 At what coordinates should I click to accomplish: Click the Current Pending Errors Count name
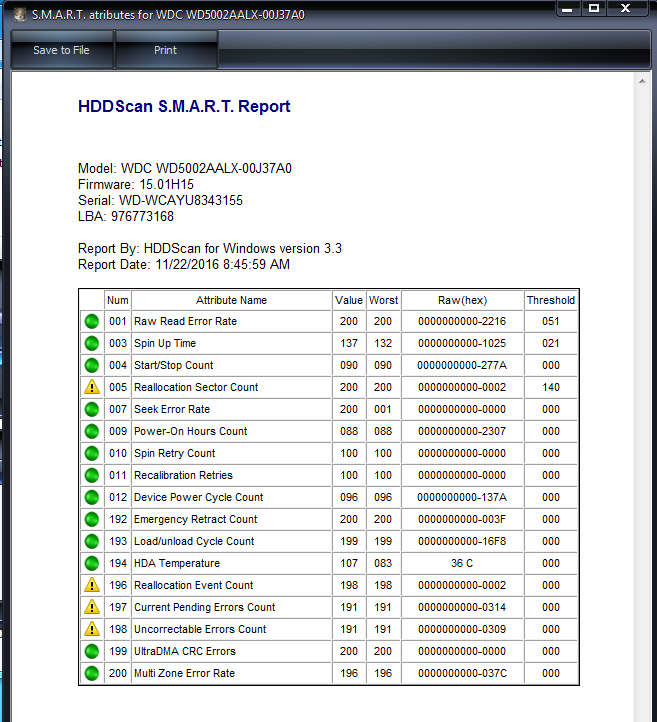[x=204, y=607]
